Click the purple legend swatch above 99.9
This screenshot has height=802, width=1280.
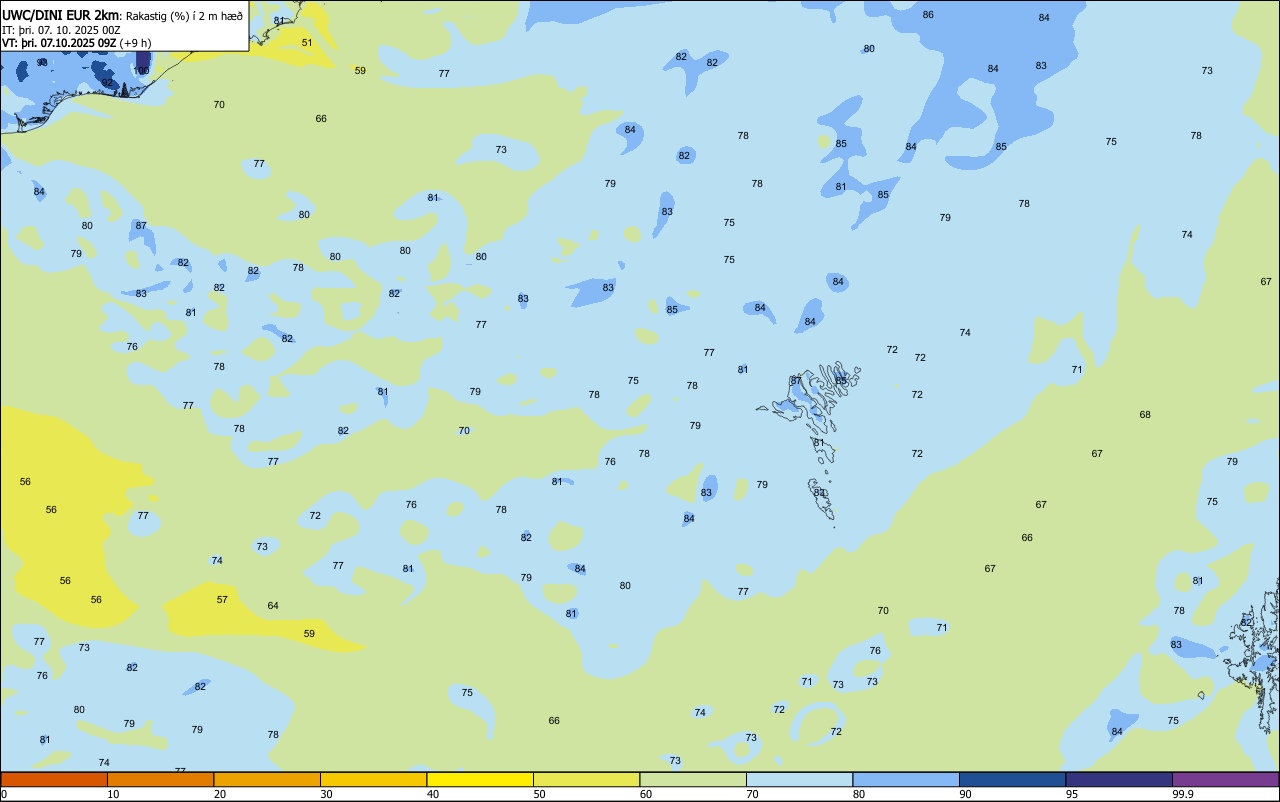pos(1225,779)
